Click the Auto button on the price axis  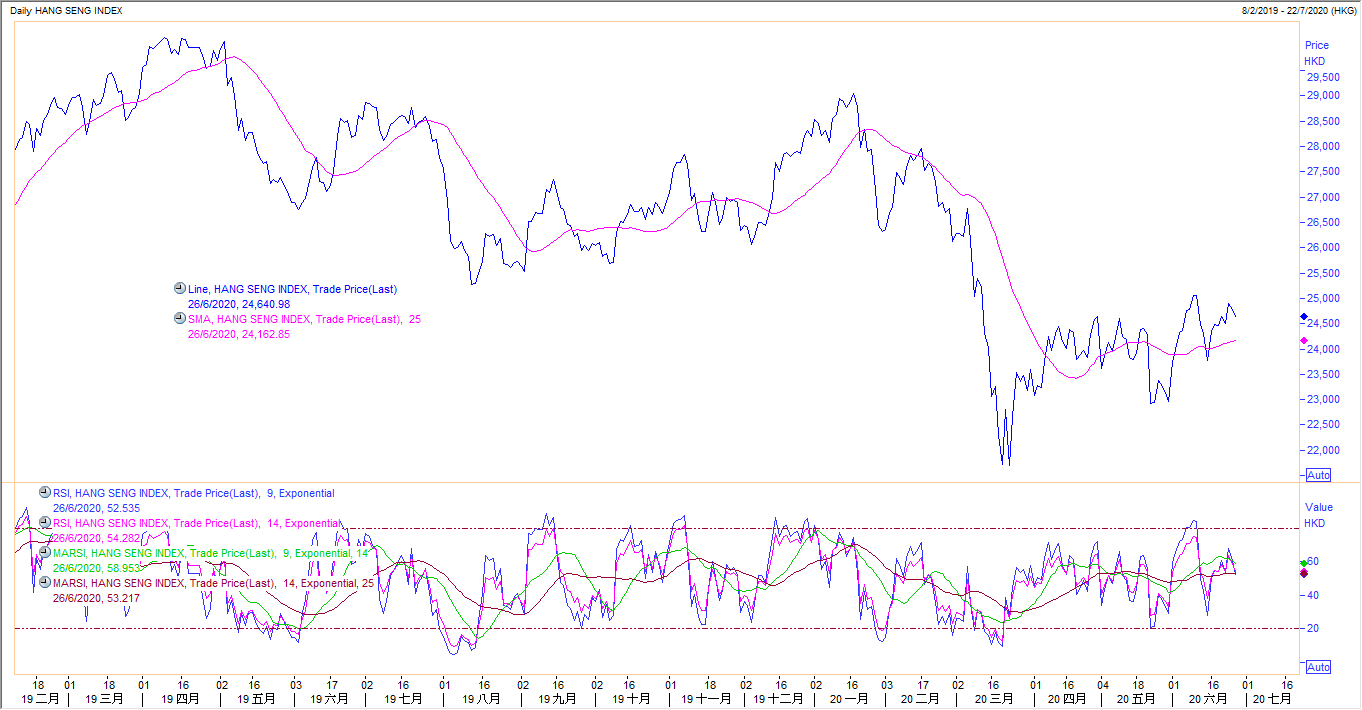(x=1319, y=475)
